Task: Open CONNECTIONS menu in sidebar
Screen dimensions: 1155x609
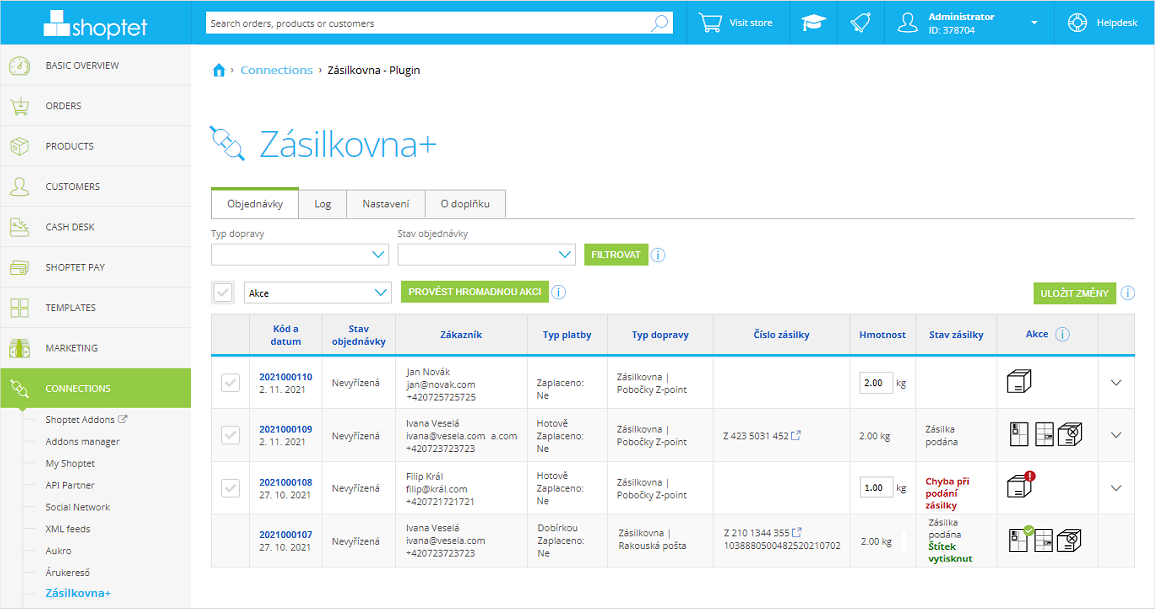Action: (96, 388)
